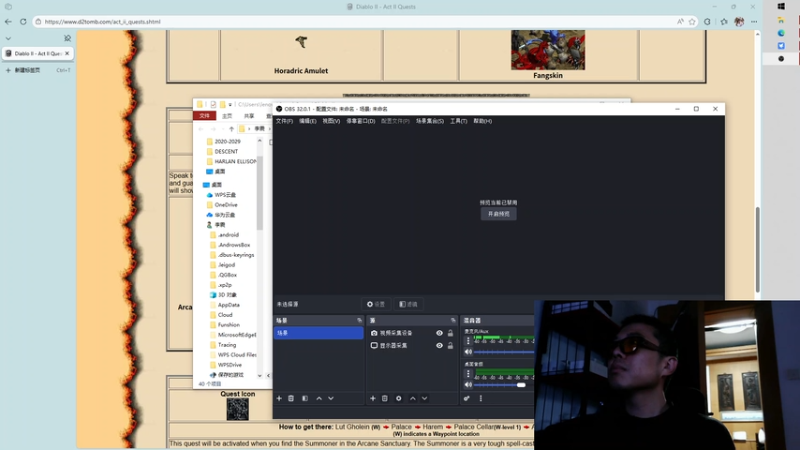
Task: Pop out the scenes dock panel
Action: [359, 320]
